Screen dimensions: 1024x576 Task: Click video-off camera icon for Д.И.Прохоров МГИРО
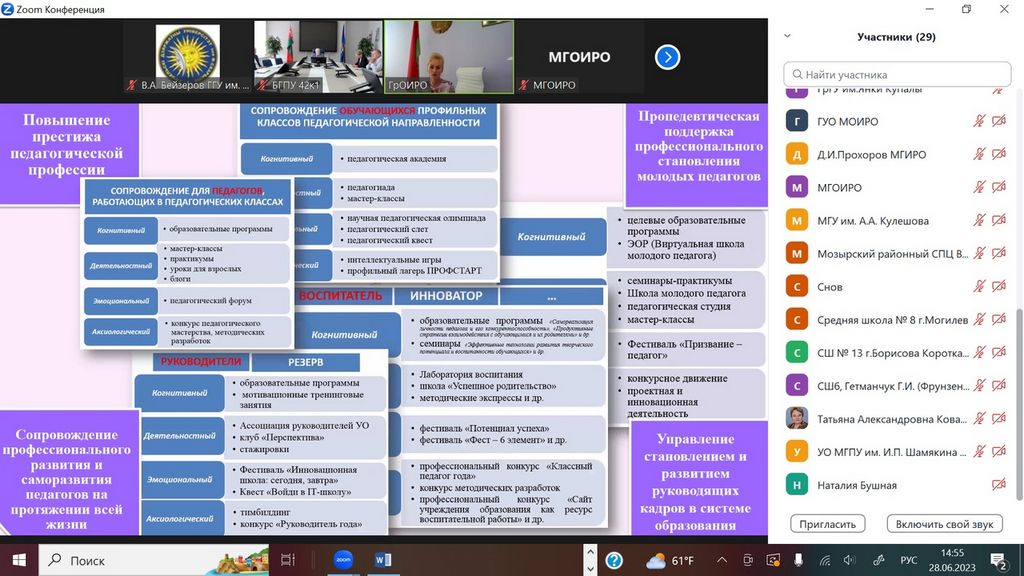[x=998, y=155]
